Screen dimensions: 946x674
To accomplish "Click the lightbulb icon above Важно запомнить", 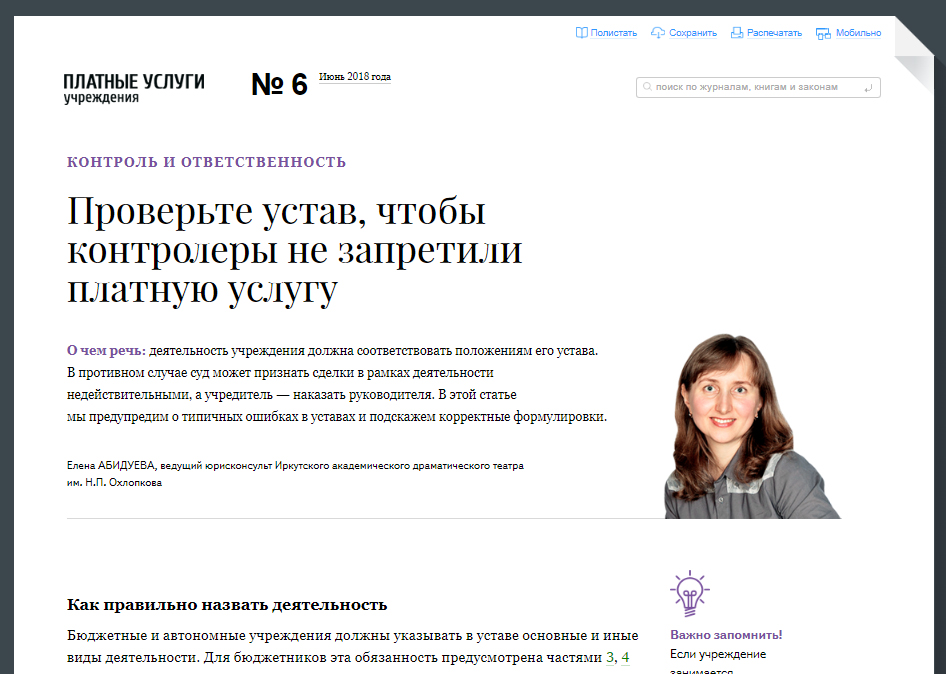I will [x=689, y=594].
